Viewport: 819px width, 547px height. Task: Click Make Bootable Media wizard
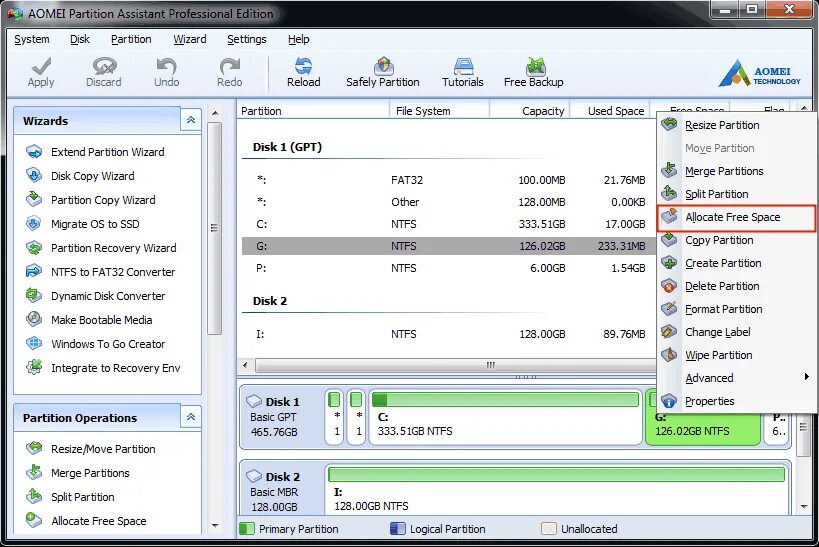click(x=101, y=320)
